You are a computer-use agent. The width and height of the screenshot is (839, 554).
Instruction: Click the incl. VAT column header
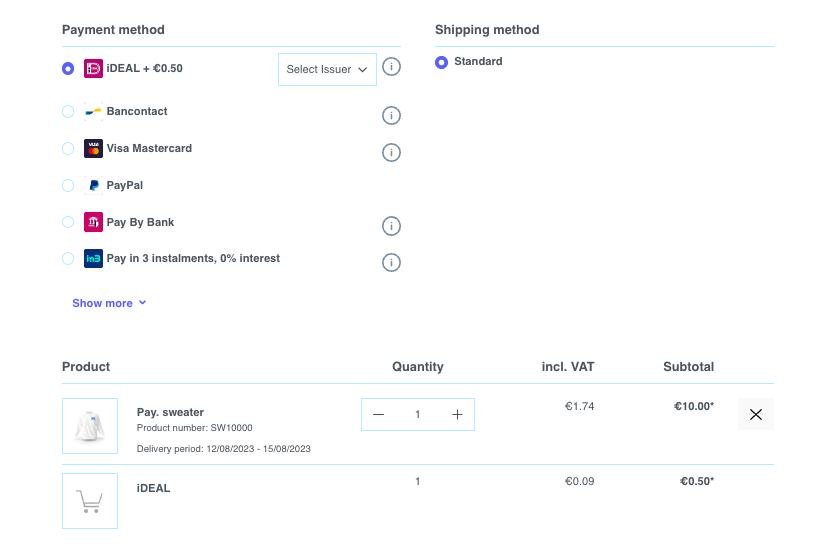coord(568,367)
